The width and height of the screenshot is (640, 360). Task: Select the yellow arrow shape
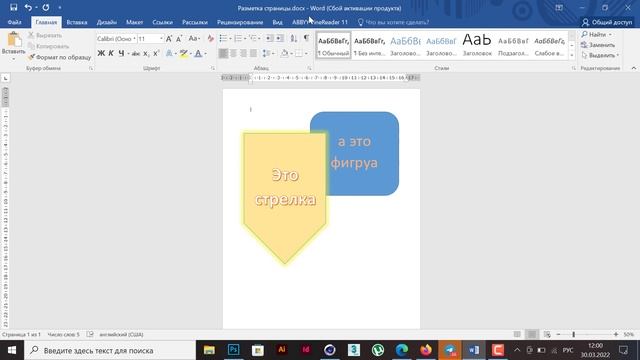click(284, 198)
